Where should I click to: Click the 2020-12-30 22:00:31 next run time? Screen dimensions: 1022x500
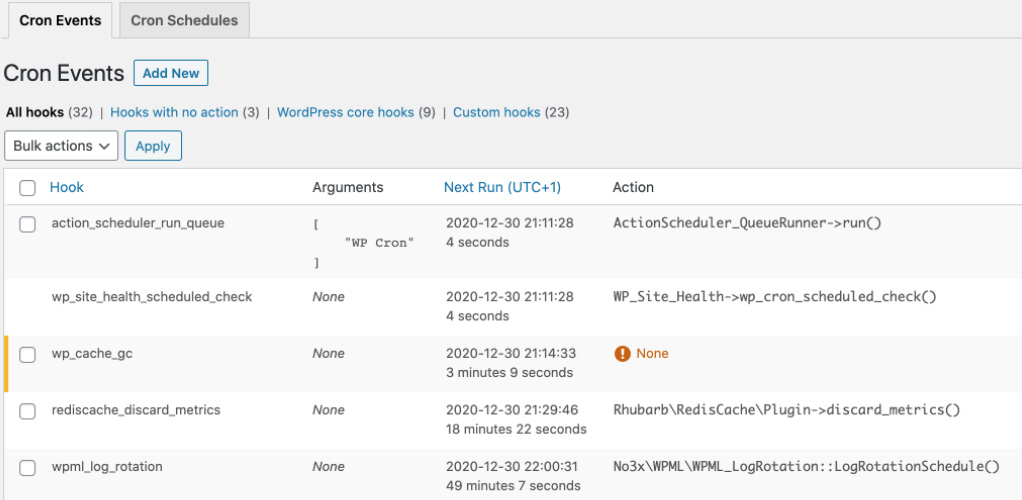pos(512,467)
